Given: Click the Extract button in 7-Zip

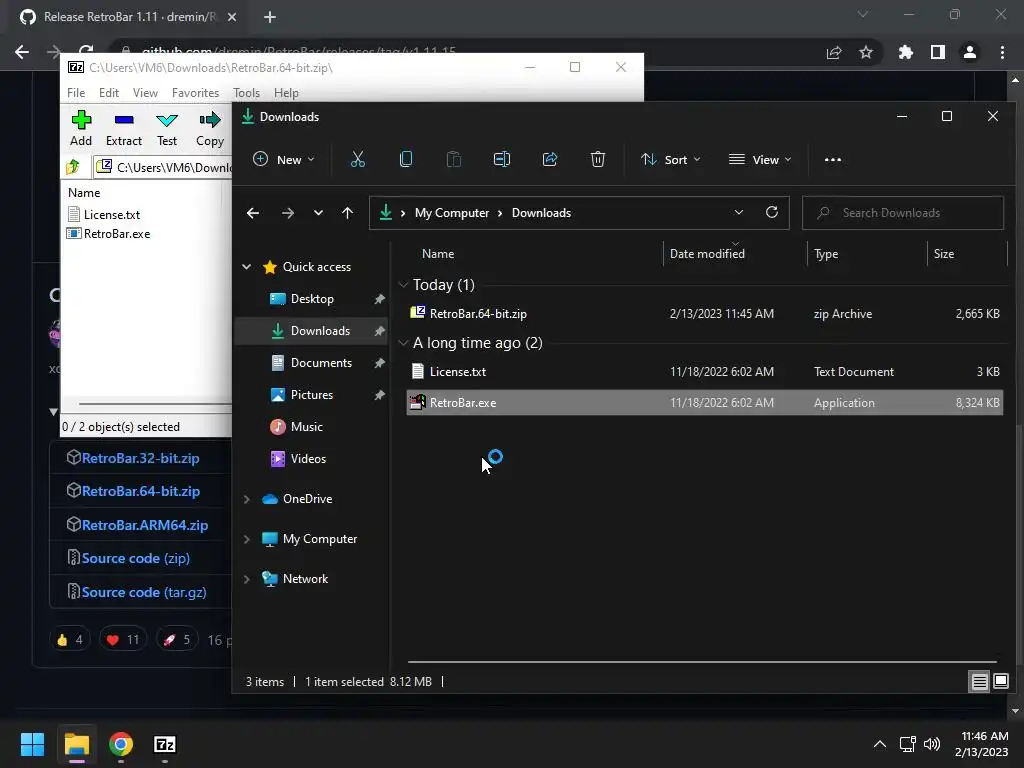Looking at the screenshot, I should 123,128.
